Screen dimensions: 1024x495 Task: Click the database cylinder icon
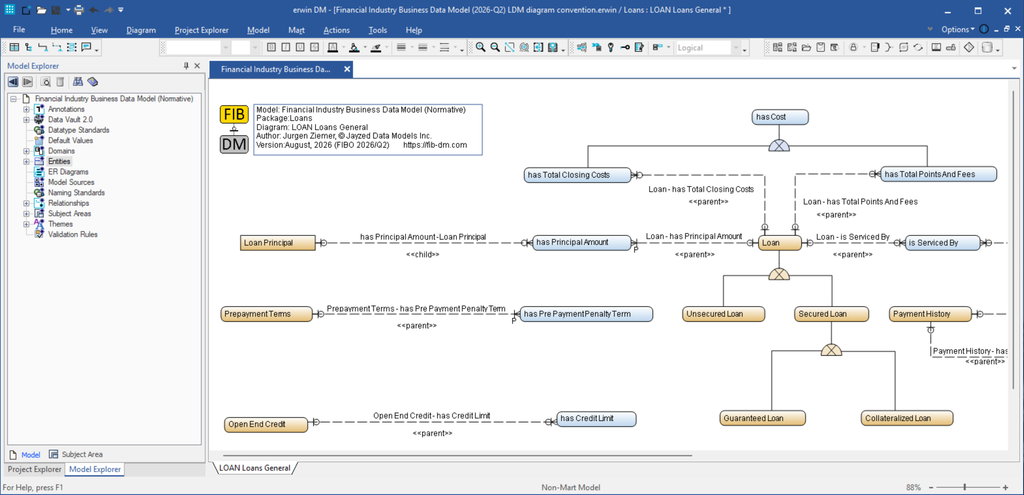987,47
